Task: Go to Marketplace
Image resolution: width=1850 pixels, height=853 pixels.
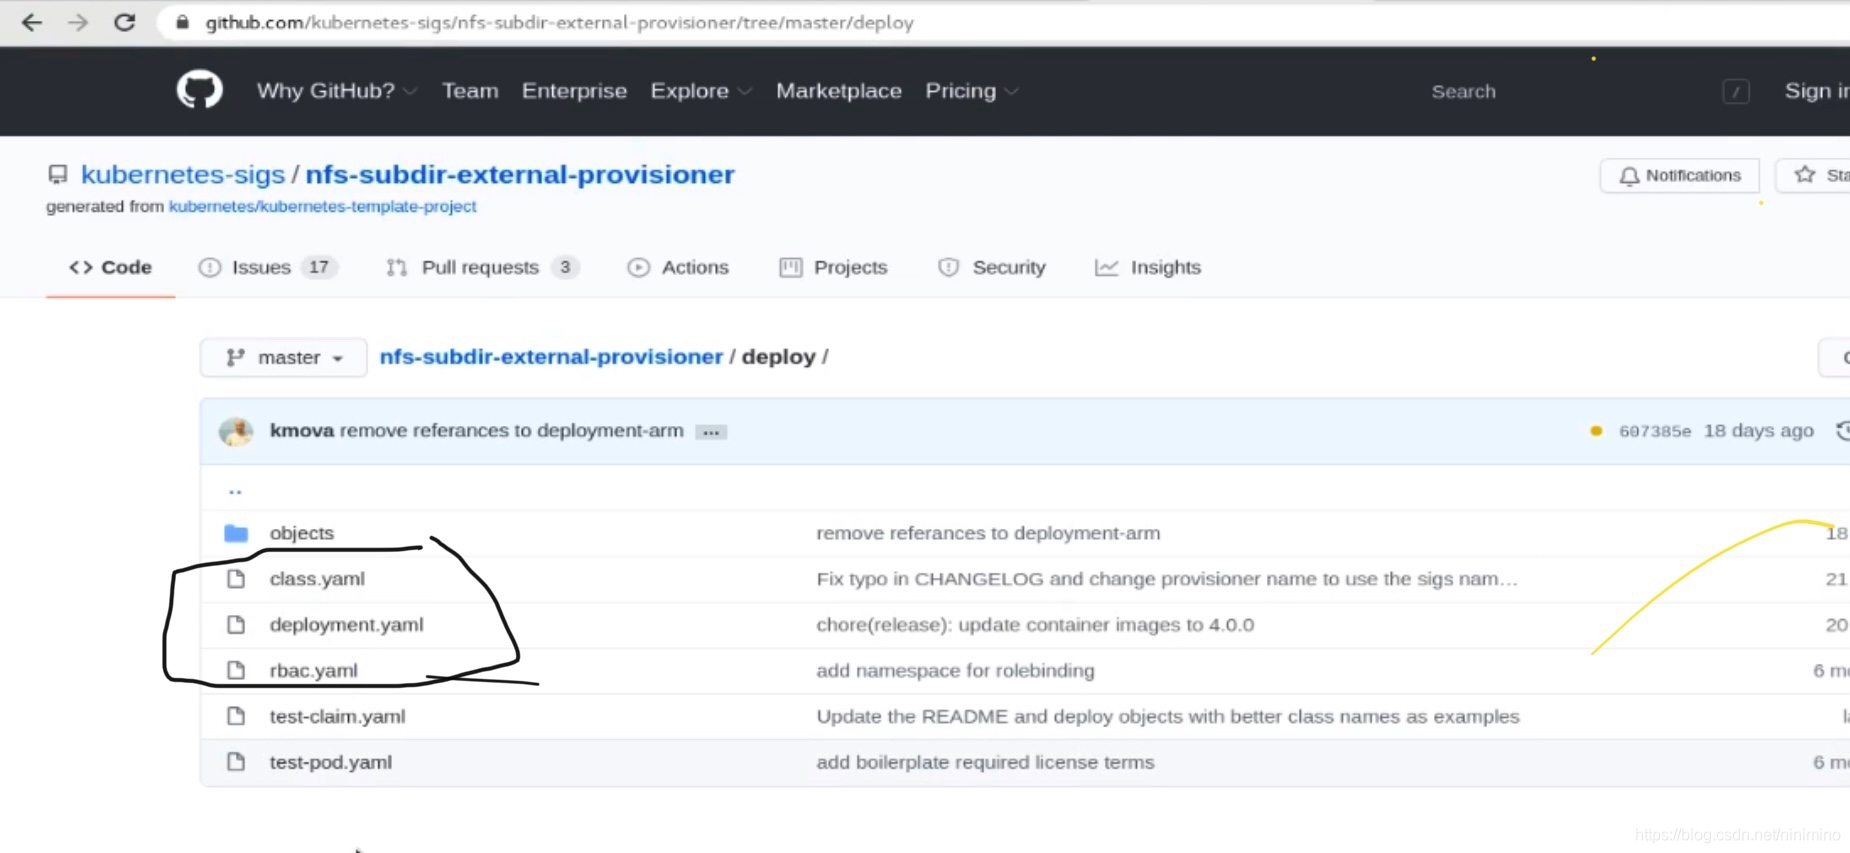Action: 838,91
